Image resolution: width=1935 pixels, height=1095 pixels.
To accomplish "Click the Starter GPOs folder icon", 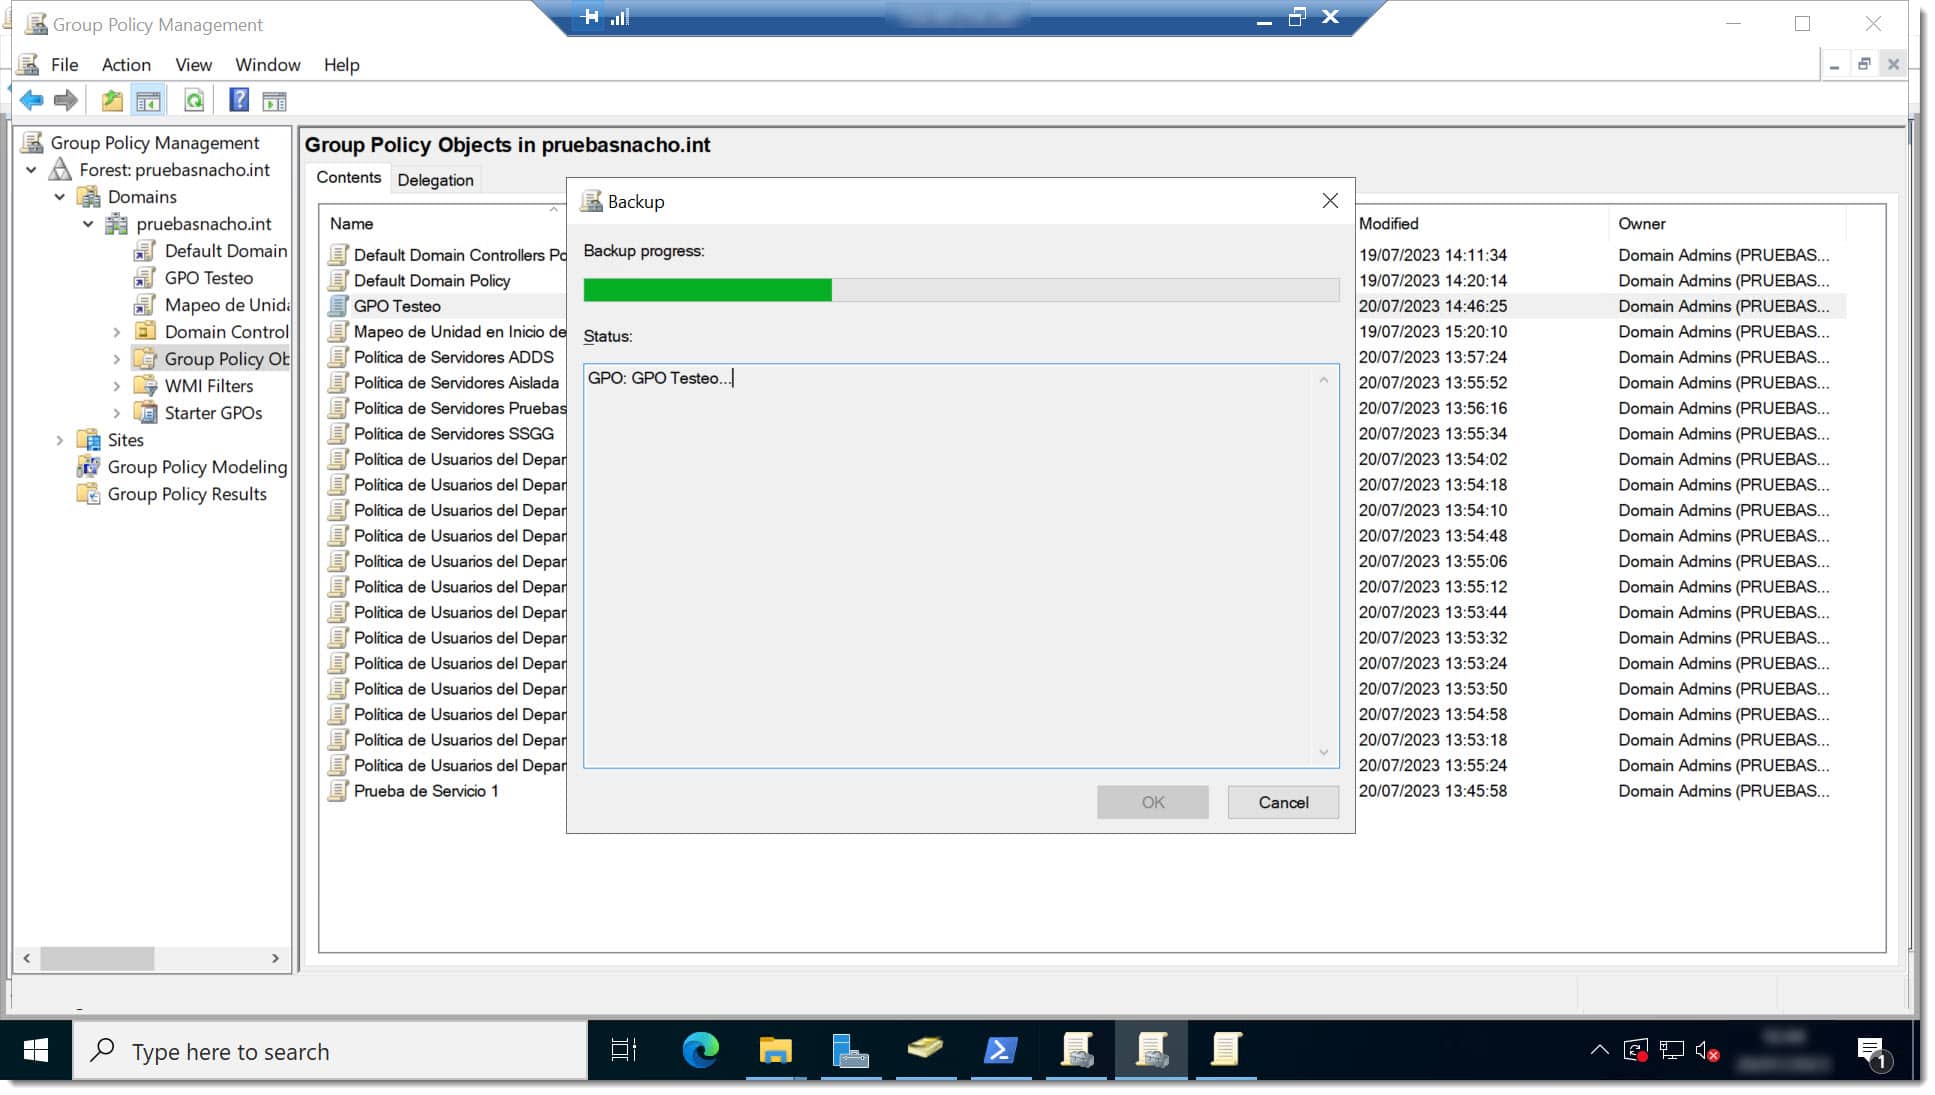I will point(146,413).
